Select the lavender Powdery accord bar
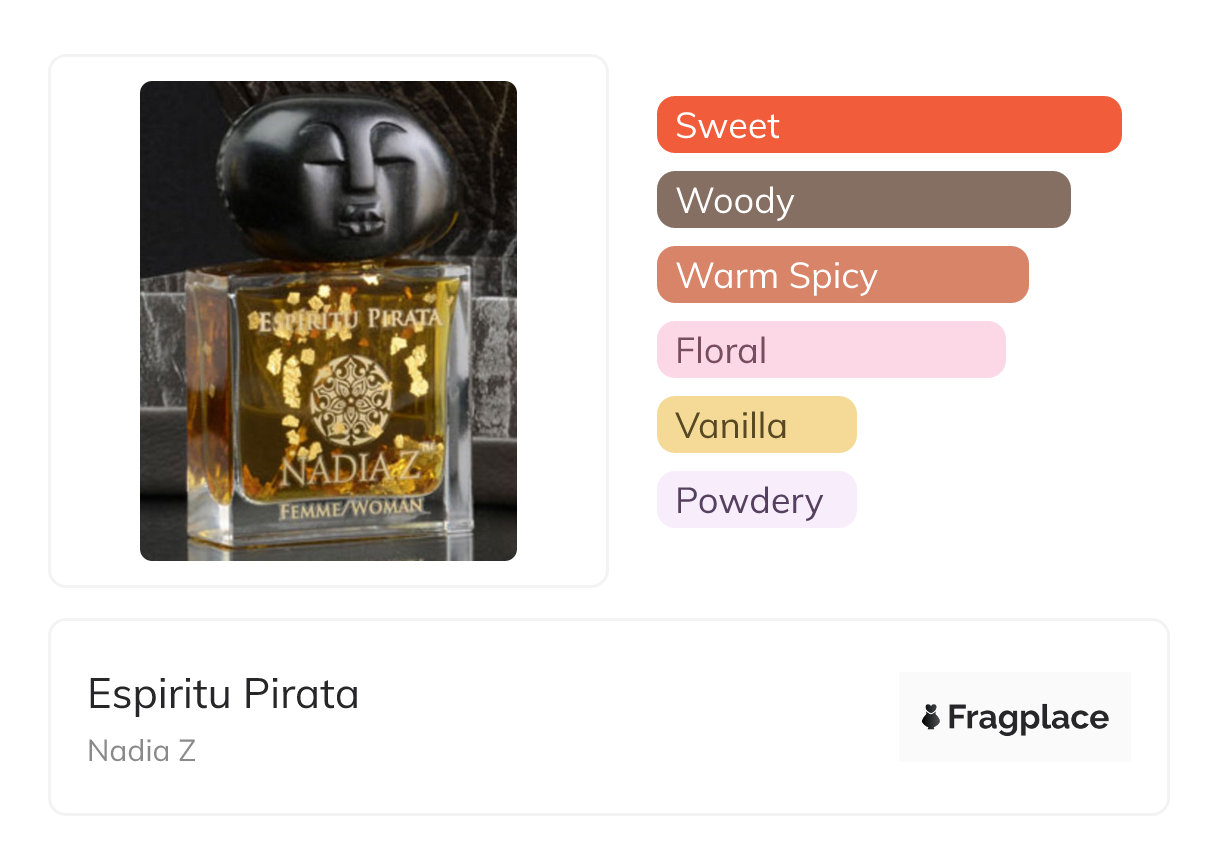The height and width of the screenshot is (864, 1218). tap(756, 500)
